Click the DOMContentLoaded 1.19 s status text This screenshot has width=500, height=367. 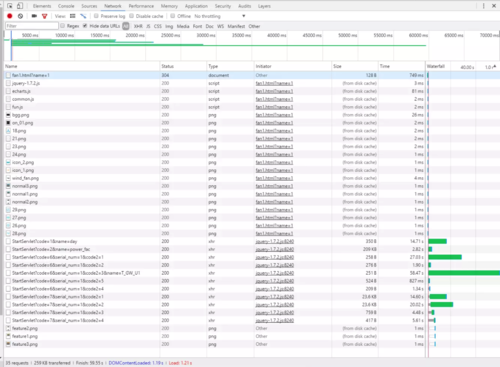click(136, 363)
